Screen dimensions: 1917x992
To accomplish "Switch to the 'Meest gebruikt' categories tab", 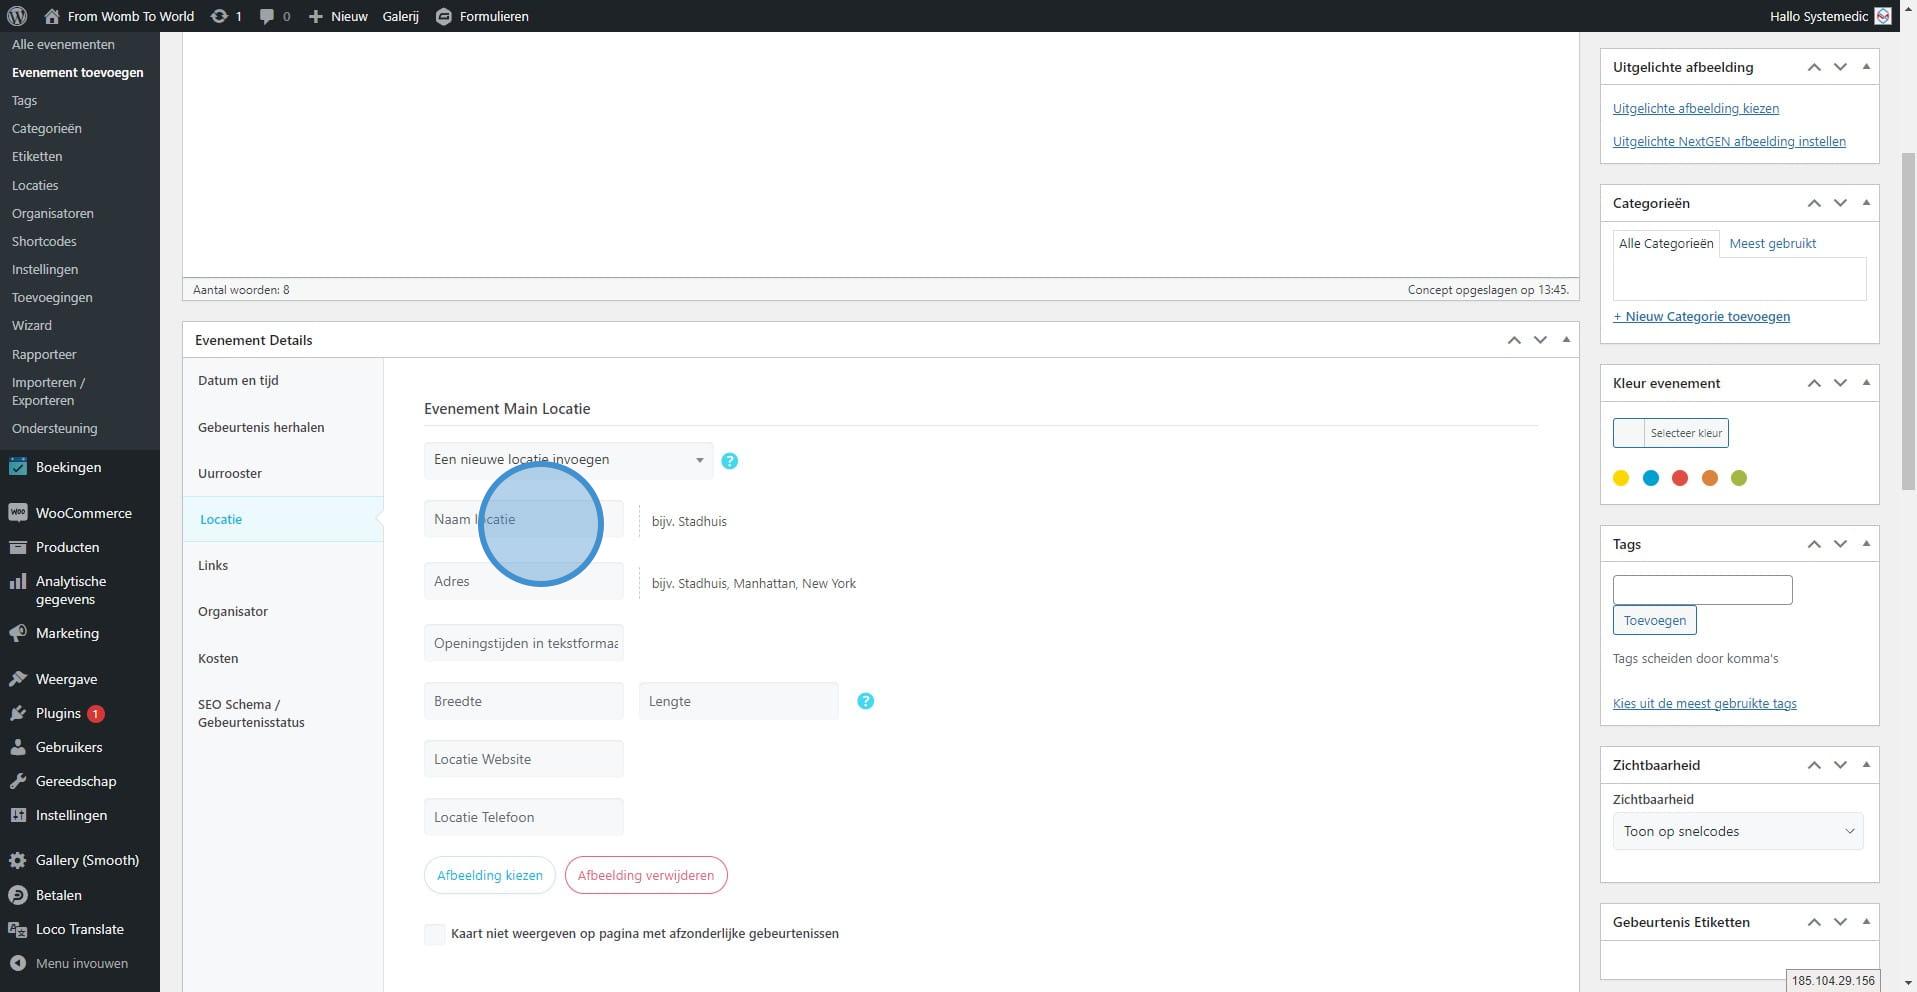I will click(1772, 243).
